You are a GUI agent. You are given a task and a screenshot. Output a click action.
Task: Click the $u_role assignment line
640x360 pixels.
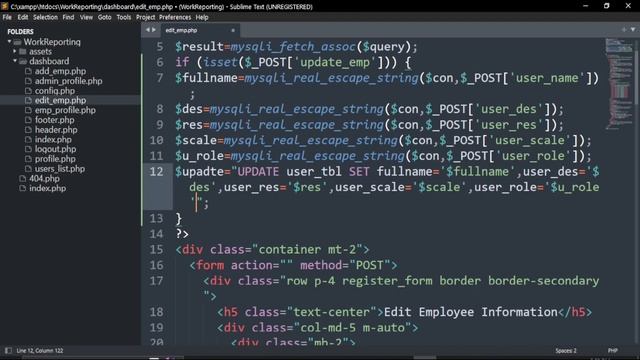click(383, 156)
